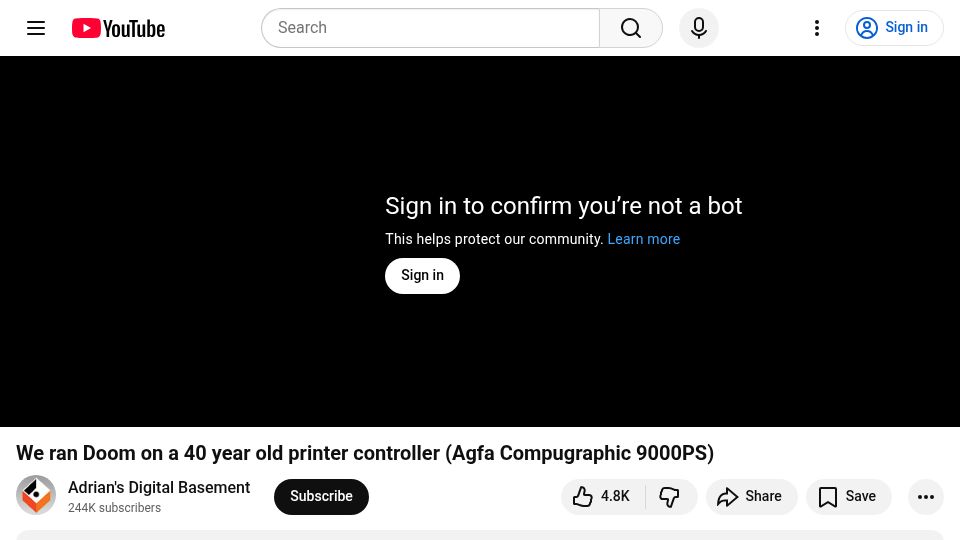Start voice search with microphone icon
The width and height of the screenshot is (960, 540).
(x=699, y=28)
